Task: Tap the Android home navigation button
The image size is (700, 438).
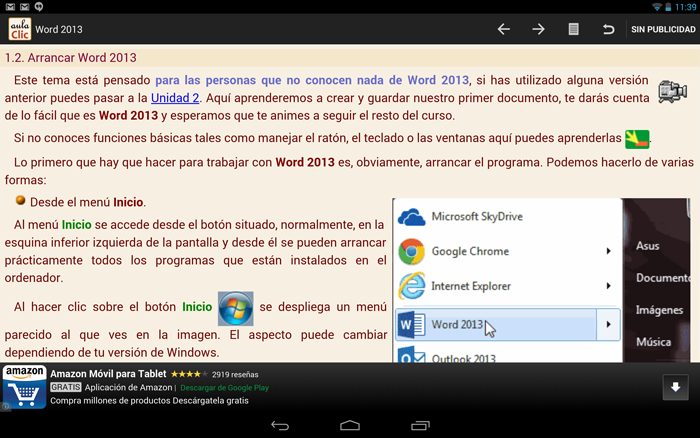Action: [350, 426]
